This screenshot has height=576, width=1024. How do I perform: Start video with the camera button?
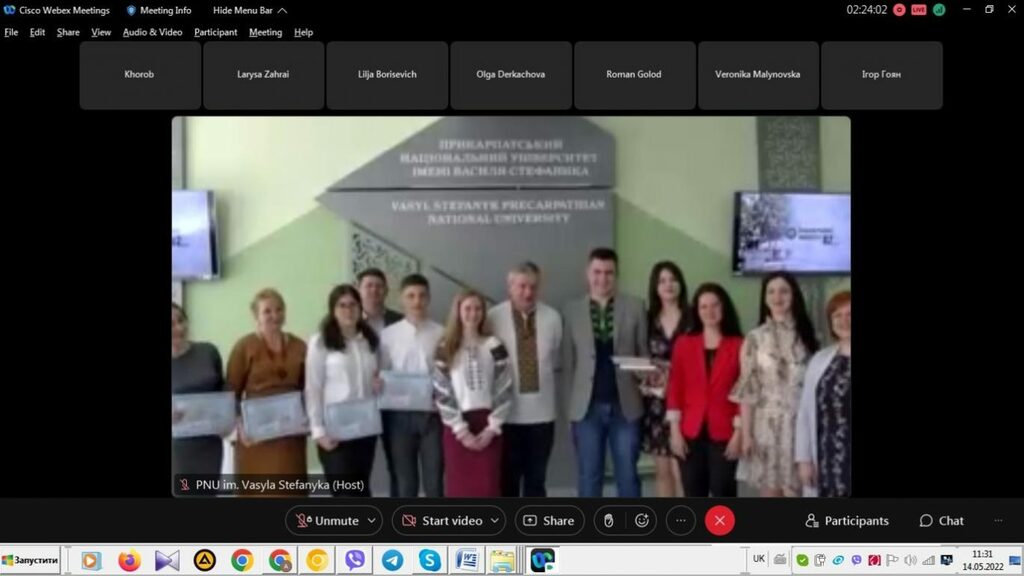click(x=441, y=520)
